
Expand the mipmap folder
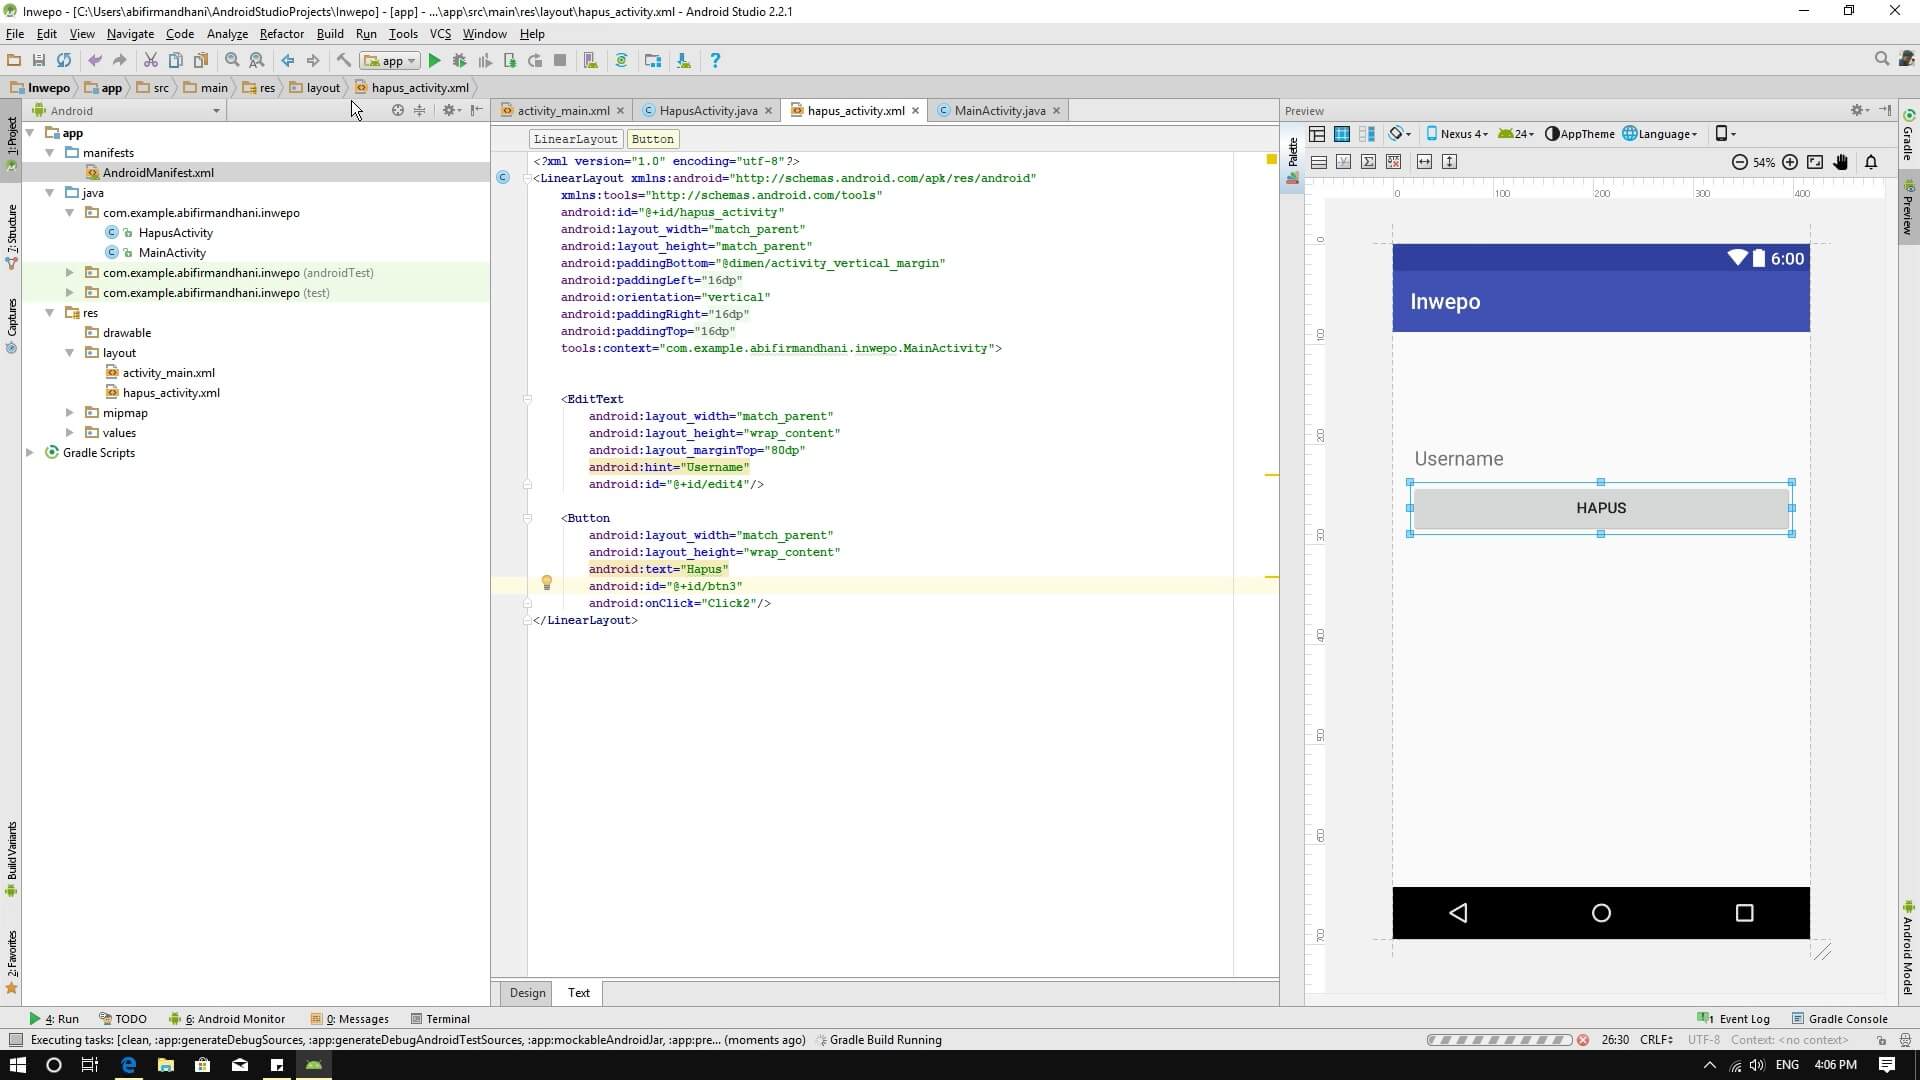pyautogui.click(x=70, y=413)
